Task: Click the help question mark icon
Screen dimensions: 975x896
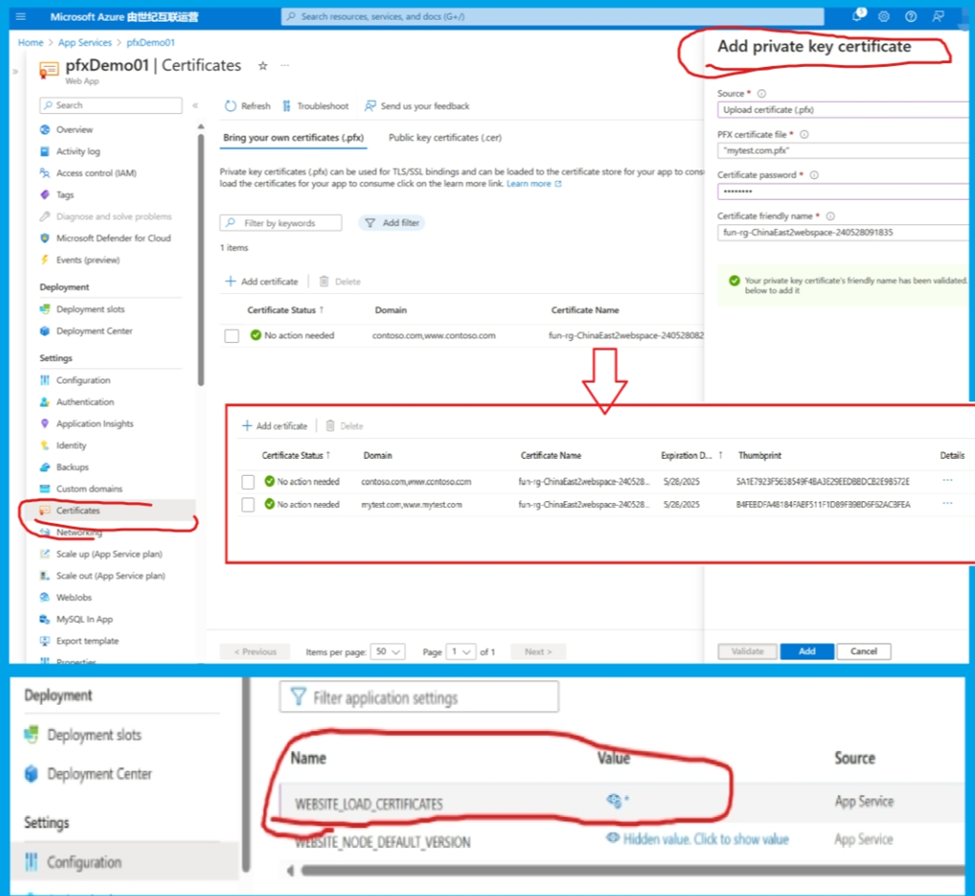Action: click(x=910, y=16)
